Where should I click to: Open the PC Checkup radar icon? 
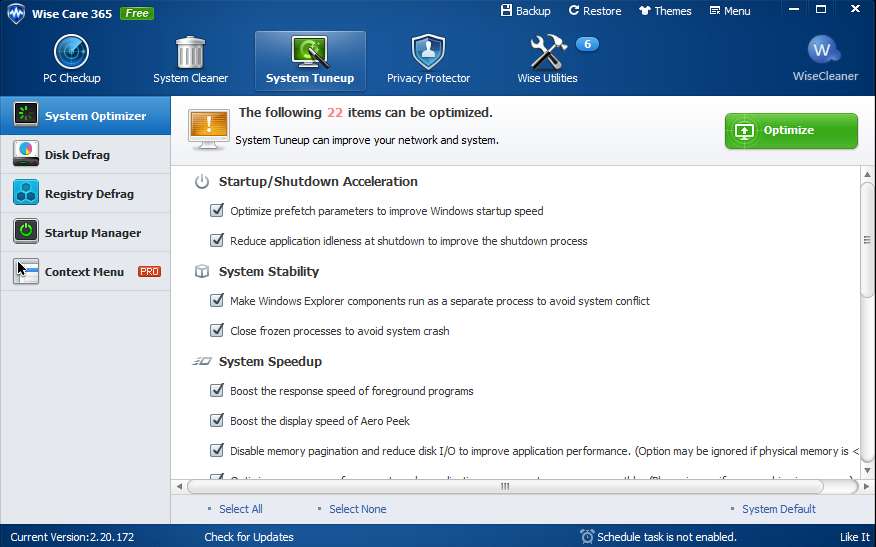coord(72,52)
